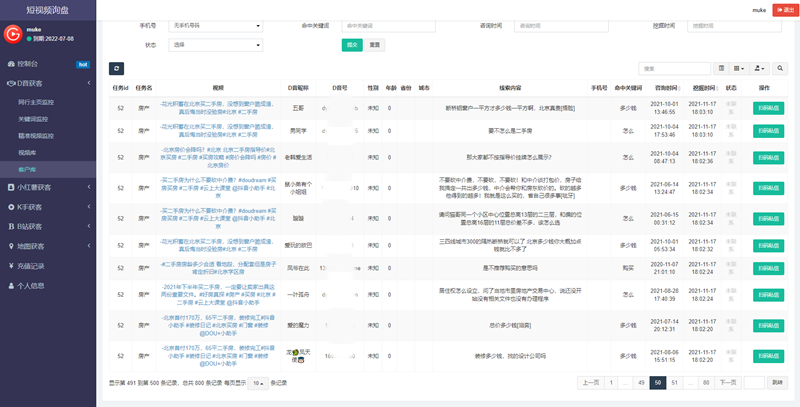Click the user avatar in sidebar
Screen dimensions: 800x407
14,34
